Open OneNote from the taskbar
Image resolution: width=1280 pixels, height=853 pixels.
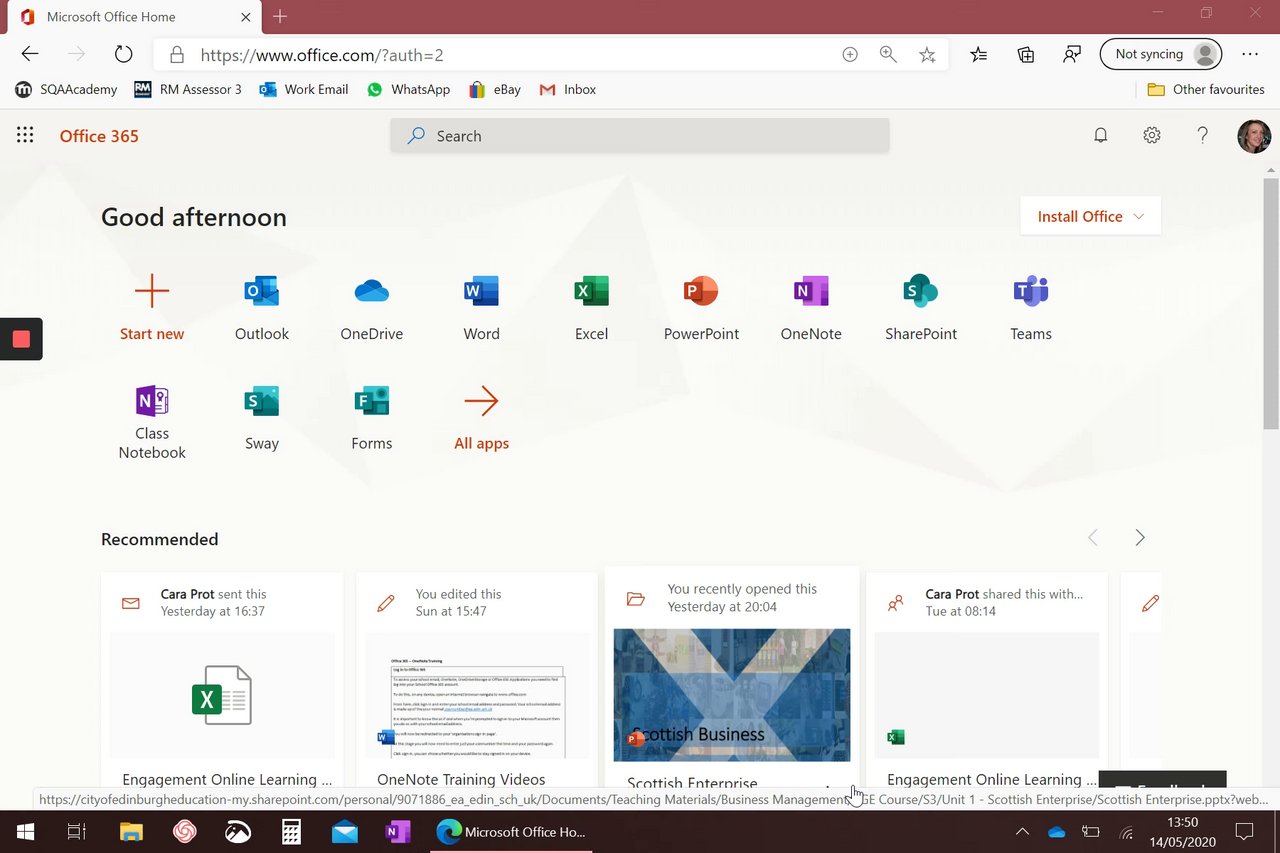pos(398,831)
